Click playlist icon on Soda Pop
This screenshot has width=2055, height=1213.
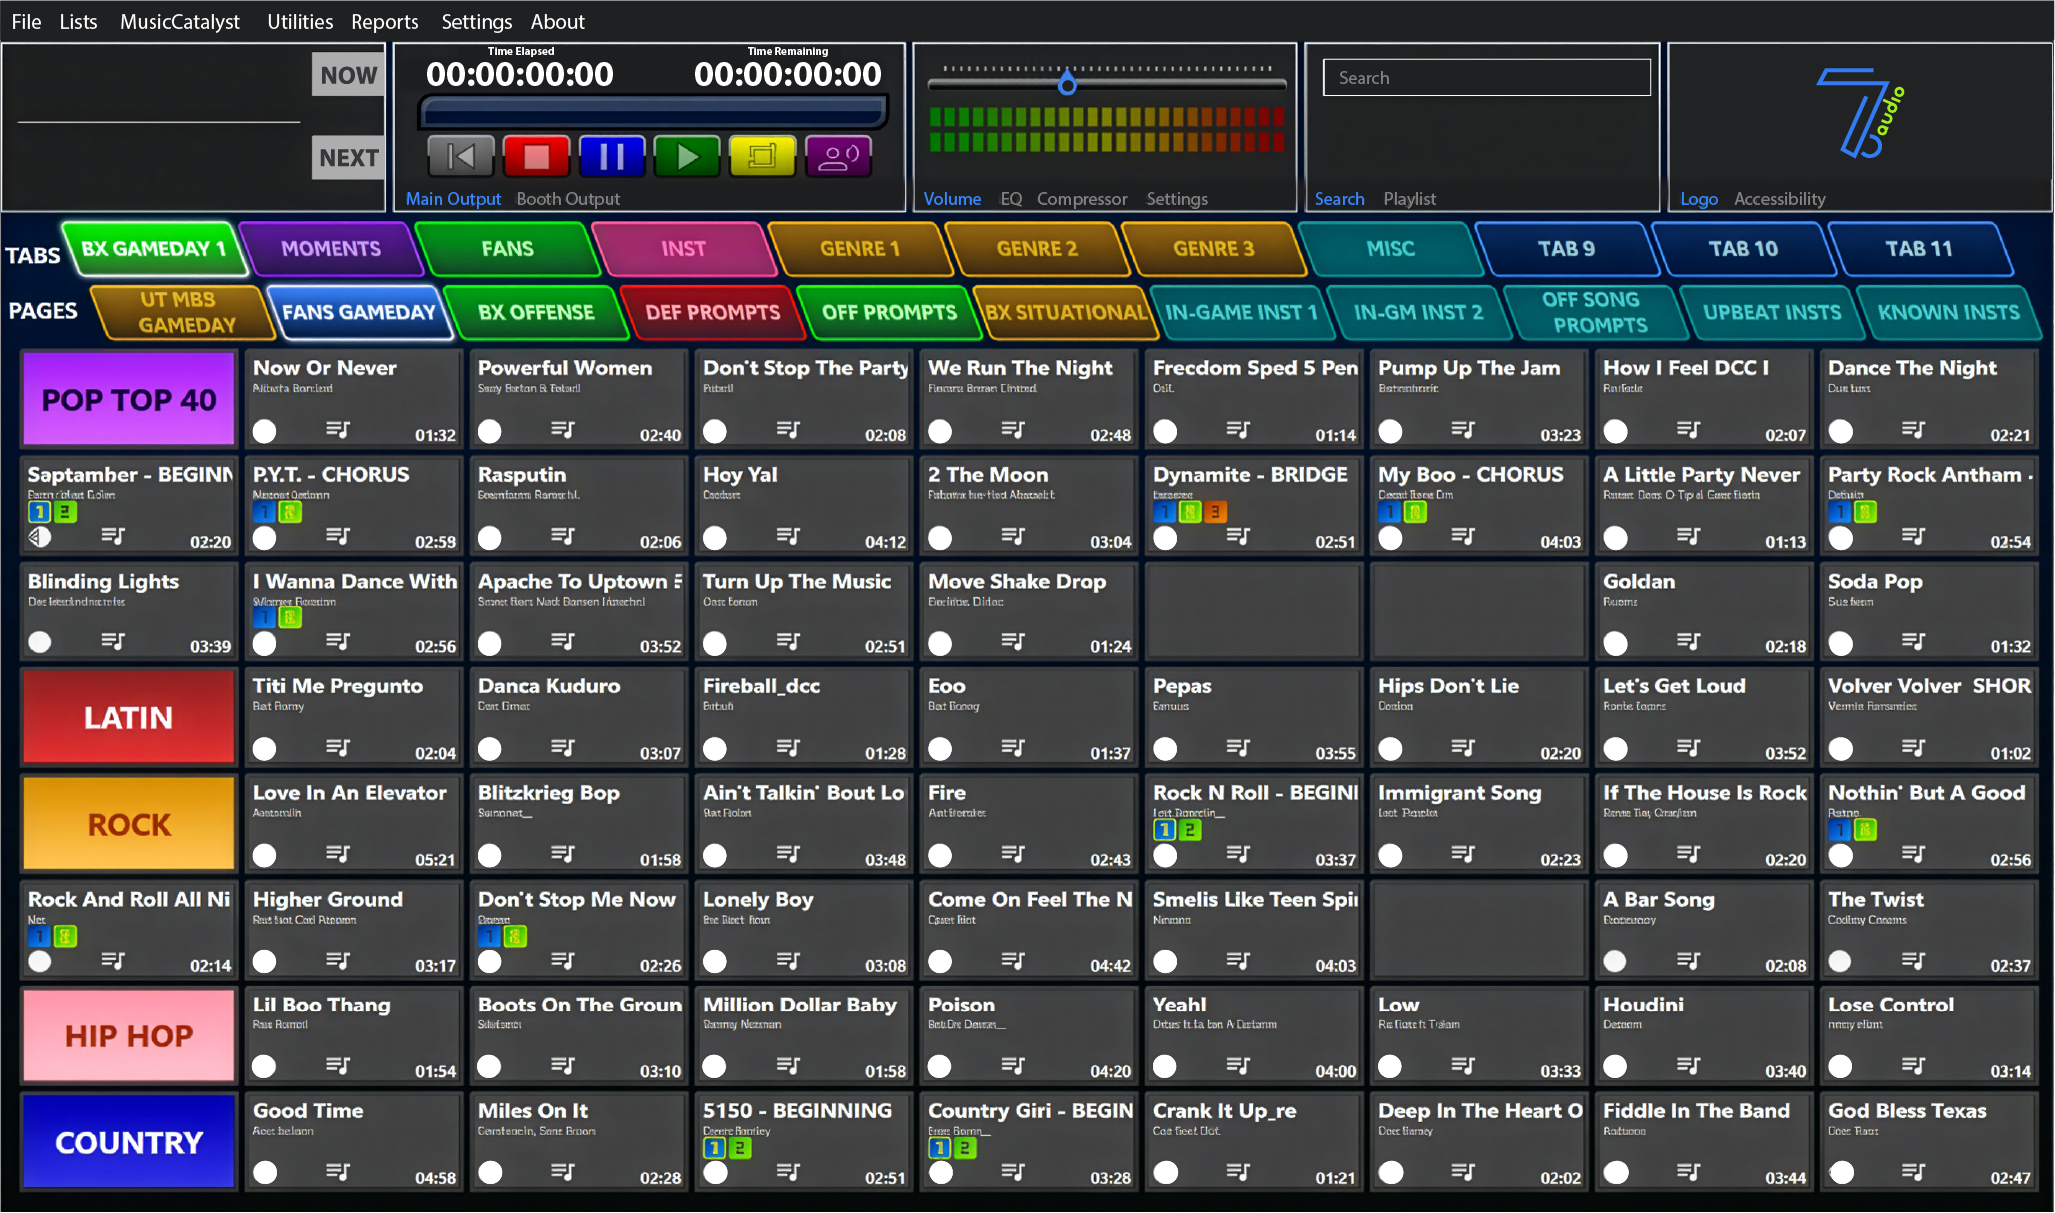(1913, 640)
